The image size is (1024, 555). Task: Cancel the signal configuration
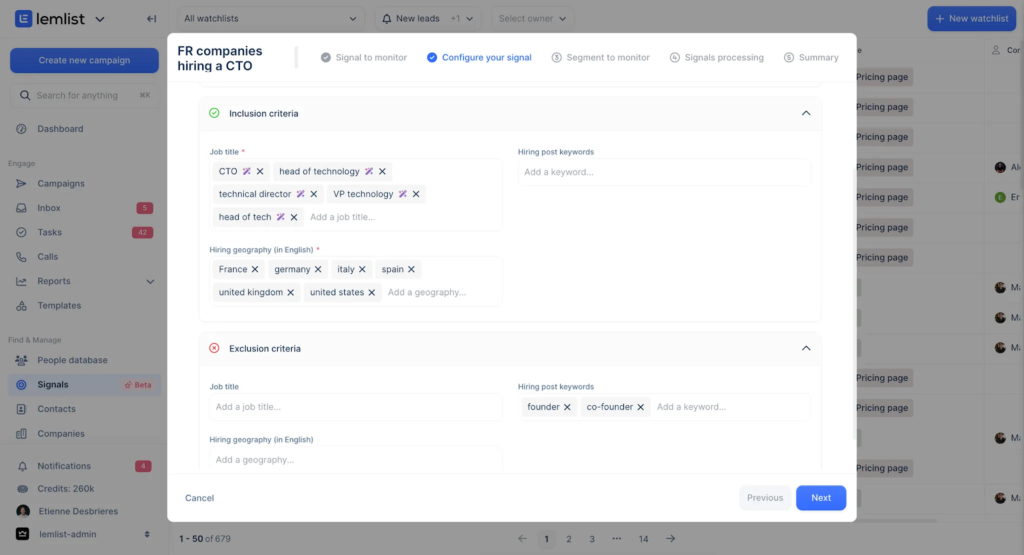tap(199, 498)
